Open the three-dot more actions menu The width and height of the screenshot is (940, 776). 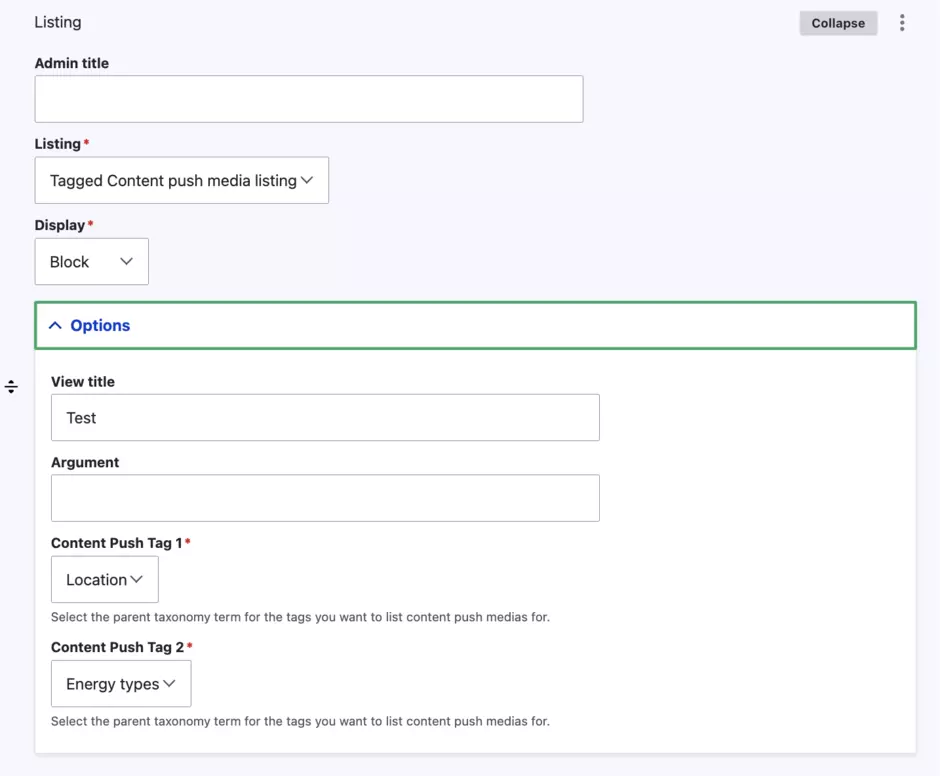902,23
